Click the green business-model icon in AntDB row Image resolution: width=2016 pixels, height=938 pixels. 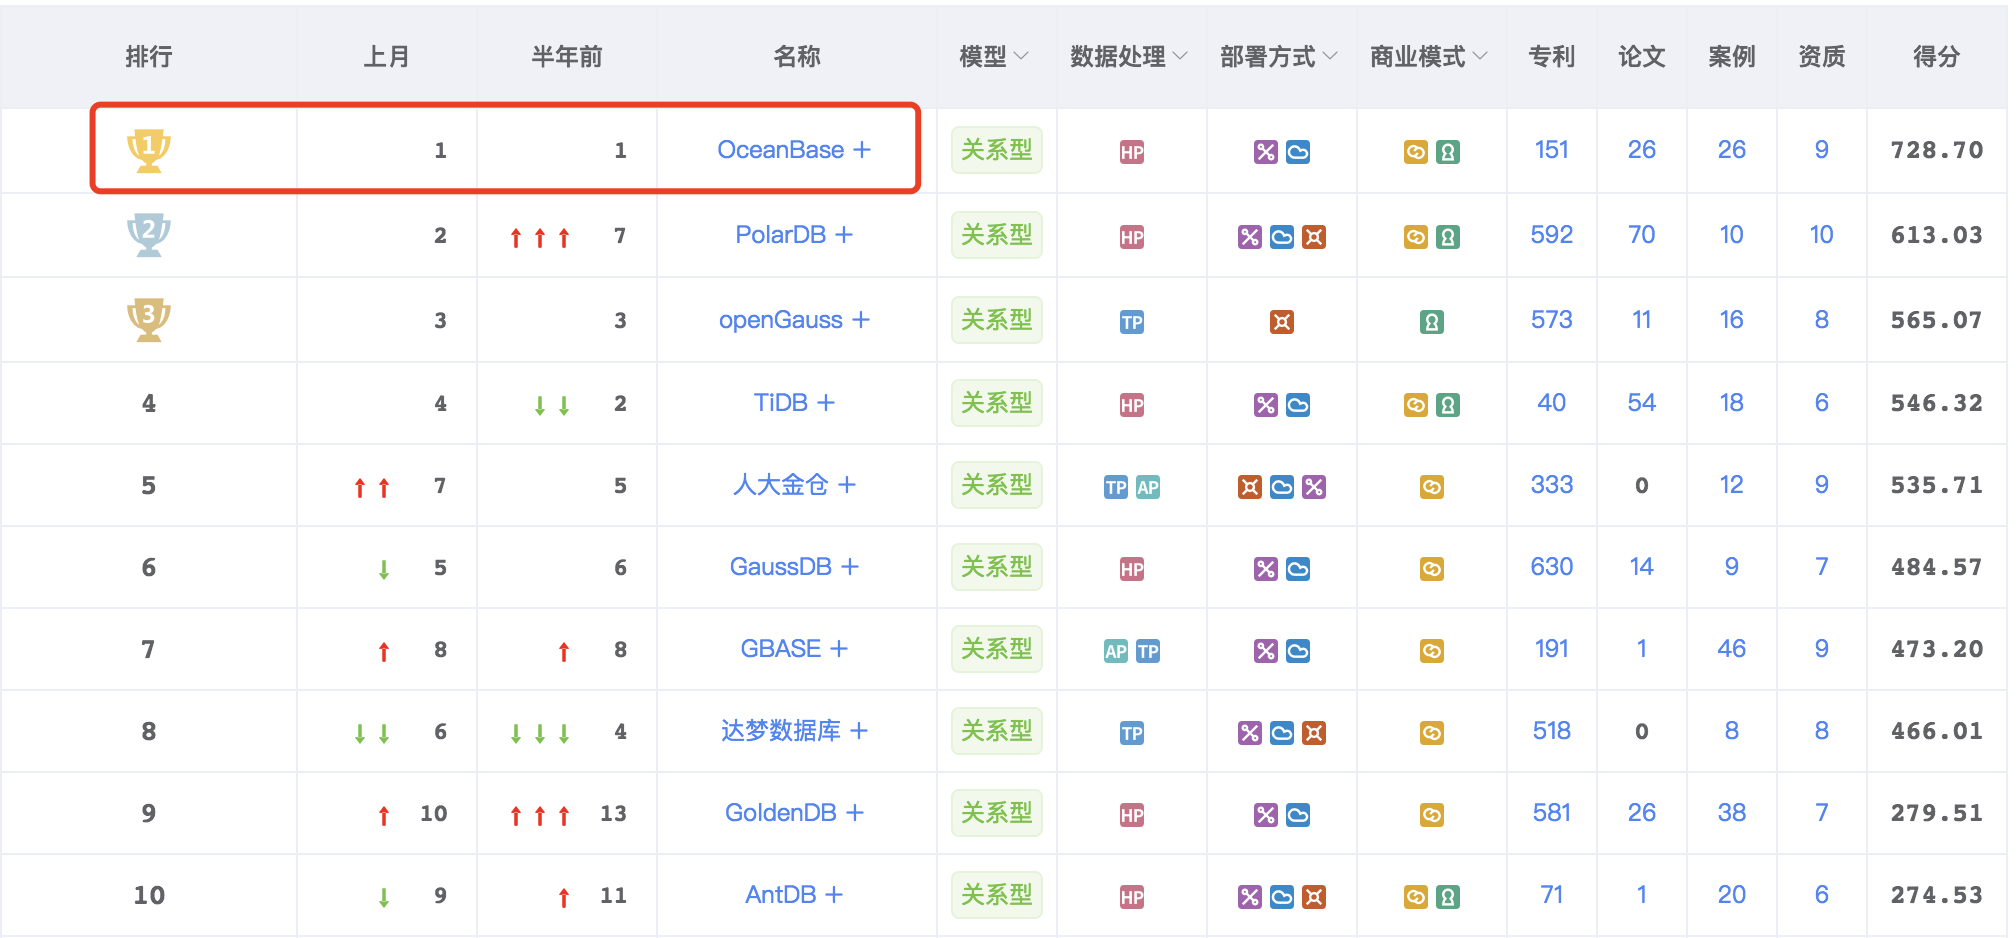pyautogui.click(x=1448, y=897)
